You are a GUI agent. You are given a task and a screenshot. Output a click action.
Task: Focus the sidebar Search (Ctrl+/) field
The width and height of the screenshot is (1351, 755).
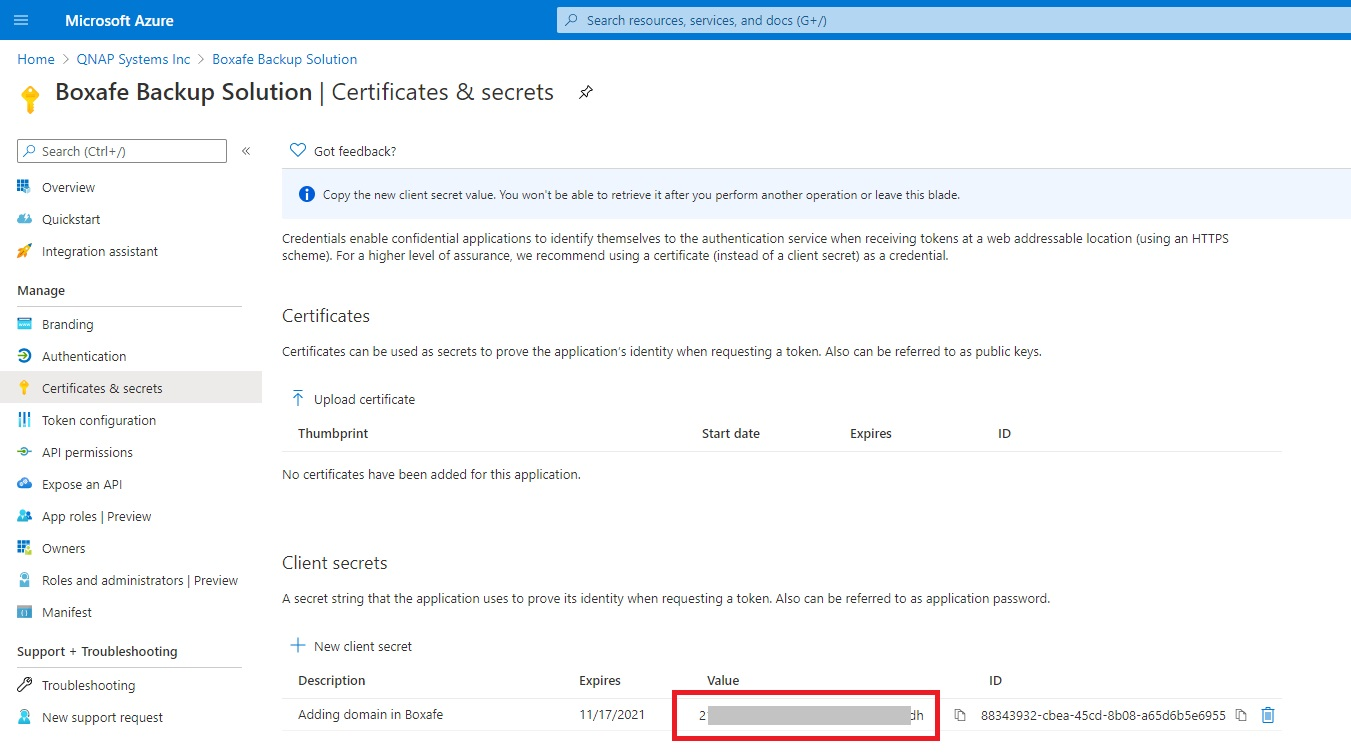(122, 151)
